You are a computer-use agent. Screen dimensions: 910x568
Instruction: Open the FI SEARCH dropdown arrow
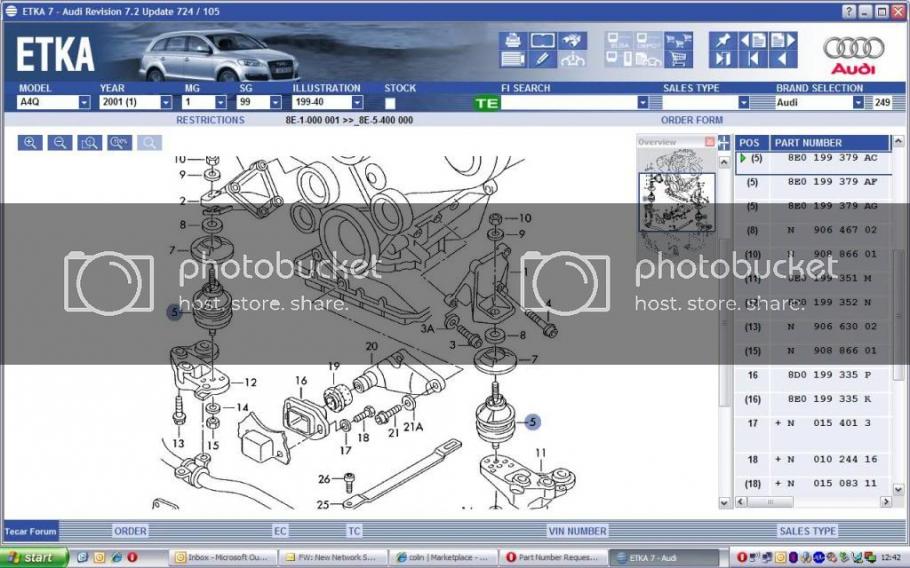coord(642,103)
